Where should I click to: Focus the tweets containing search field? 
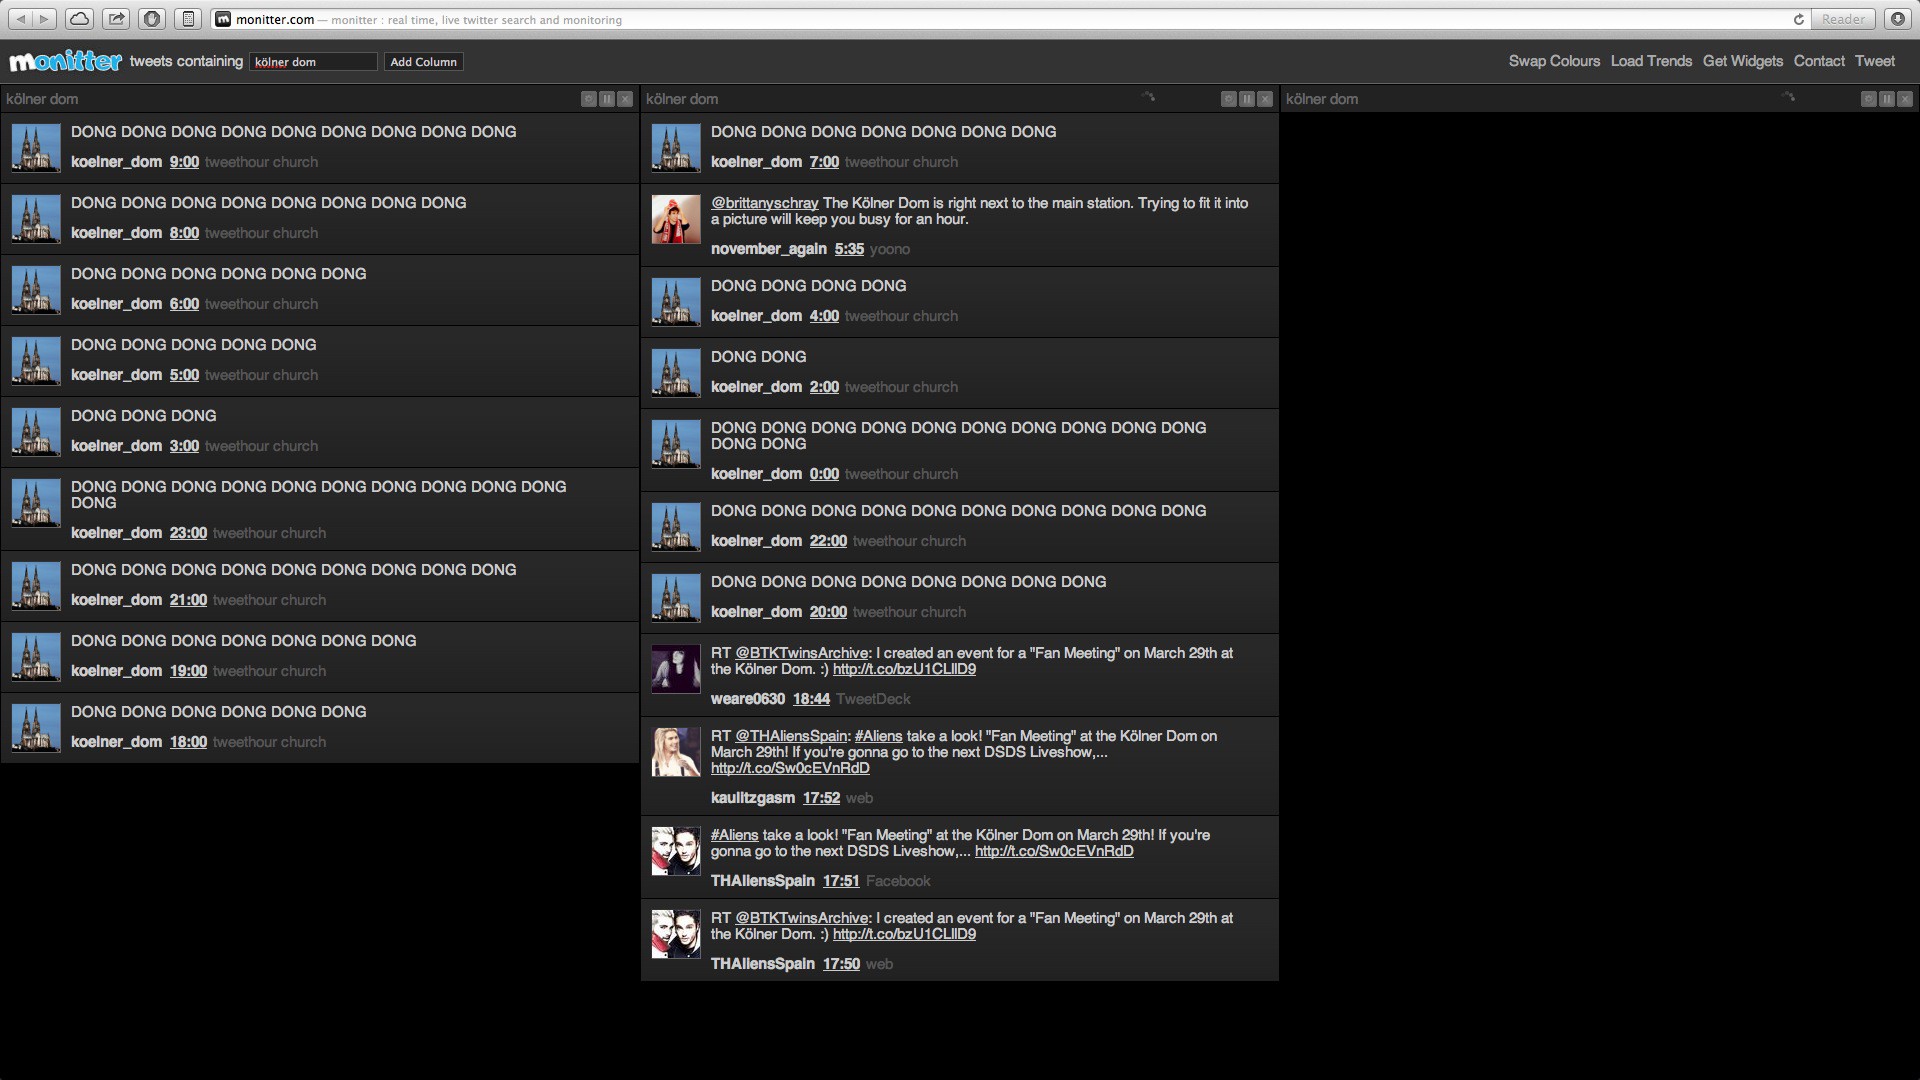pos(313,62)
